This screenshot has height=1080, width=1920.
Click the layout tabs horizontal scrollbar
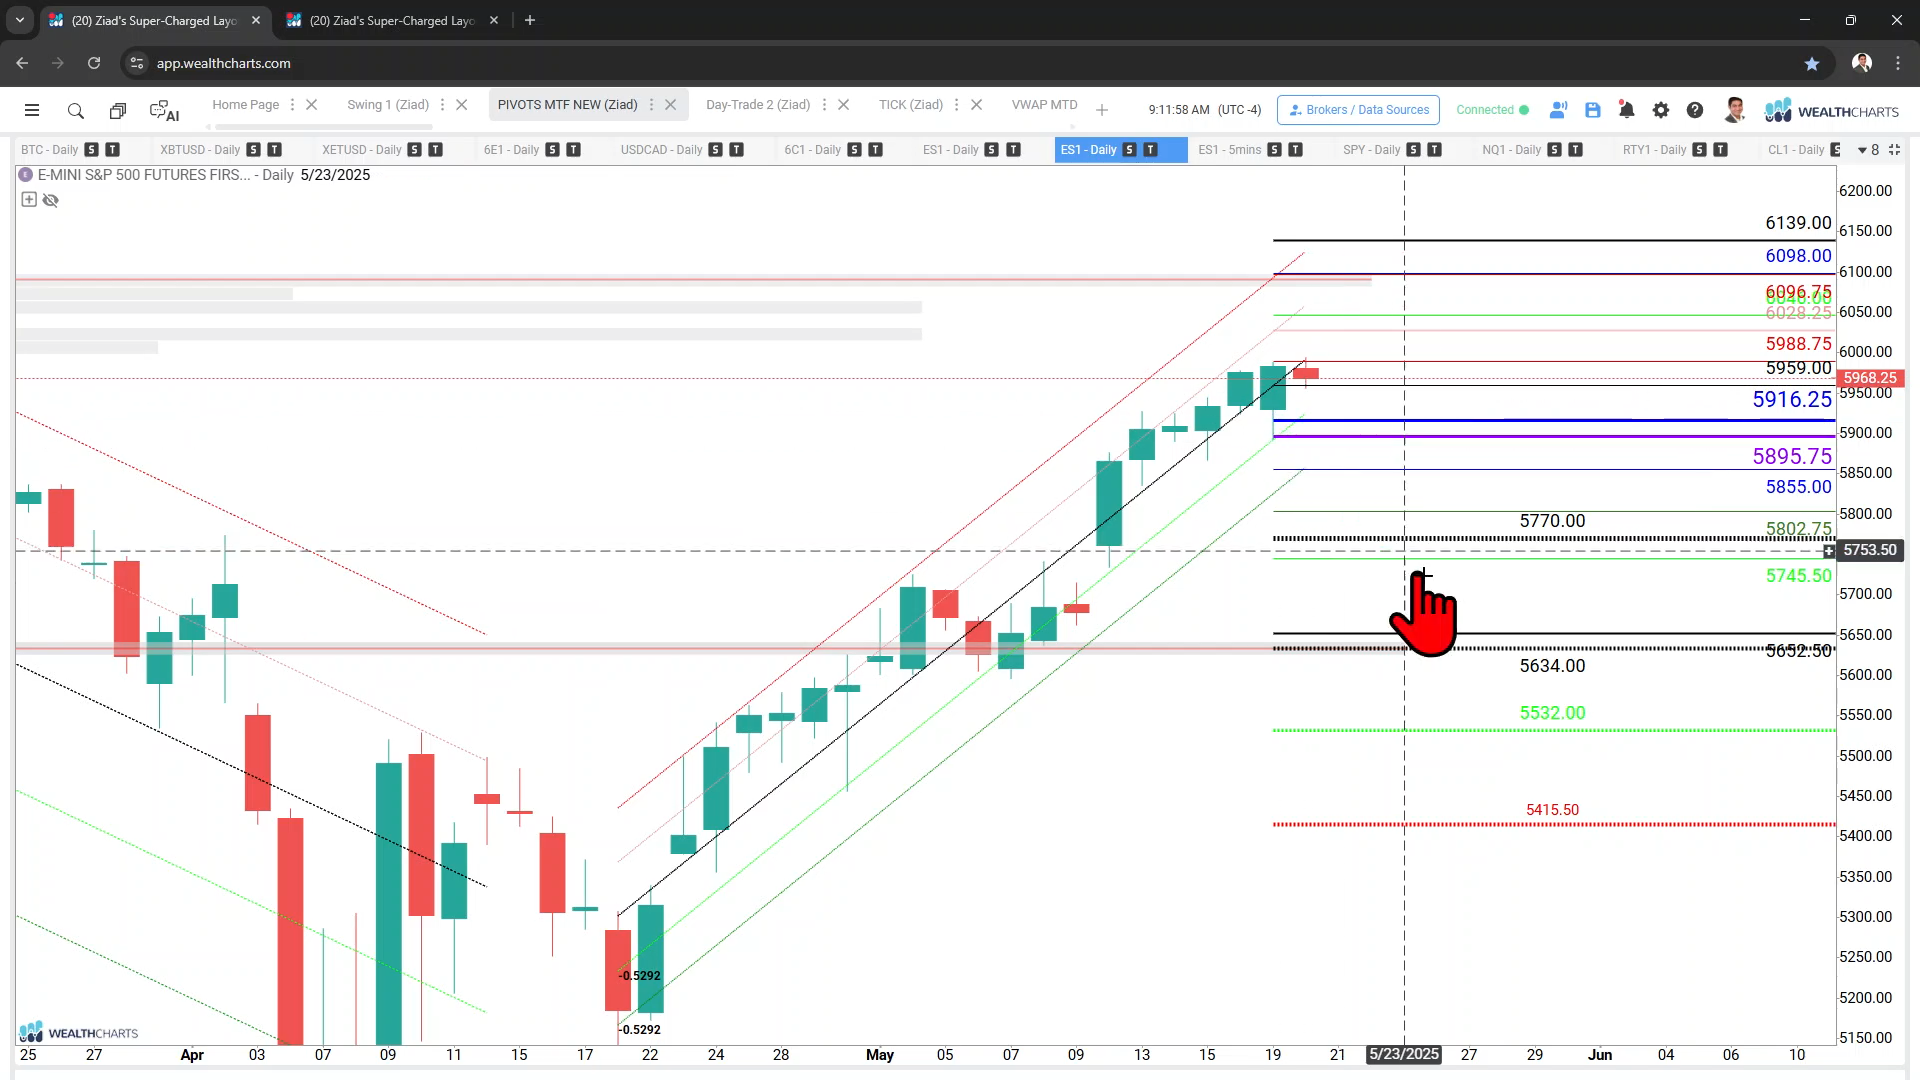(323, 127)
